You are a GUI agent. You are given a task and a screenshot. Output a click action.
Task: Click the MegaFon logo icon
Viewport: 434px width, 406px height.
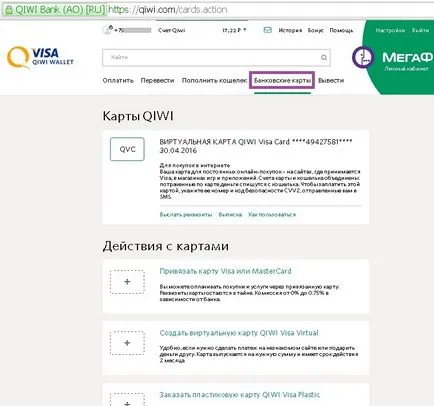click(x=363, y=57)
